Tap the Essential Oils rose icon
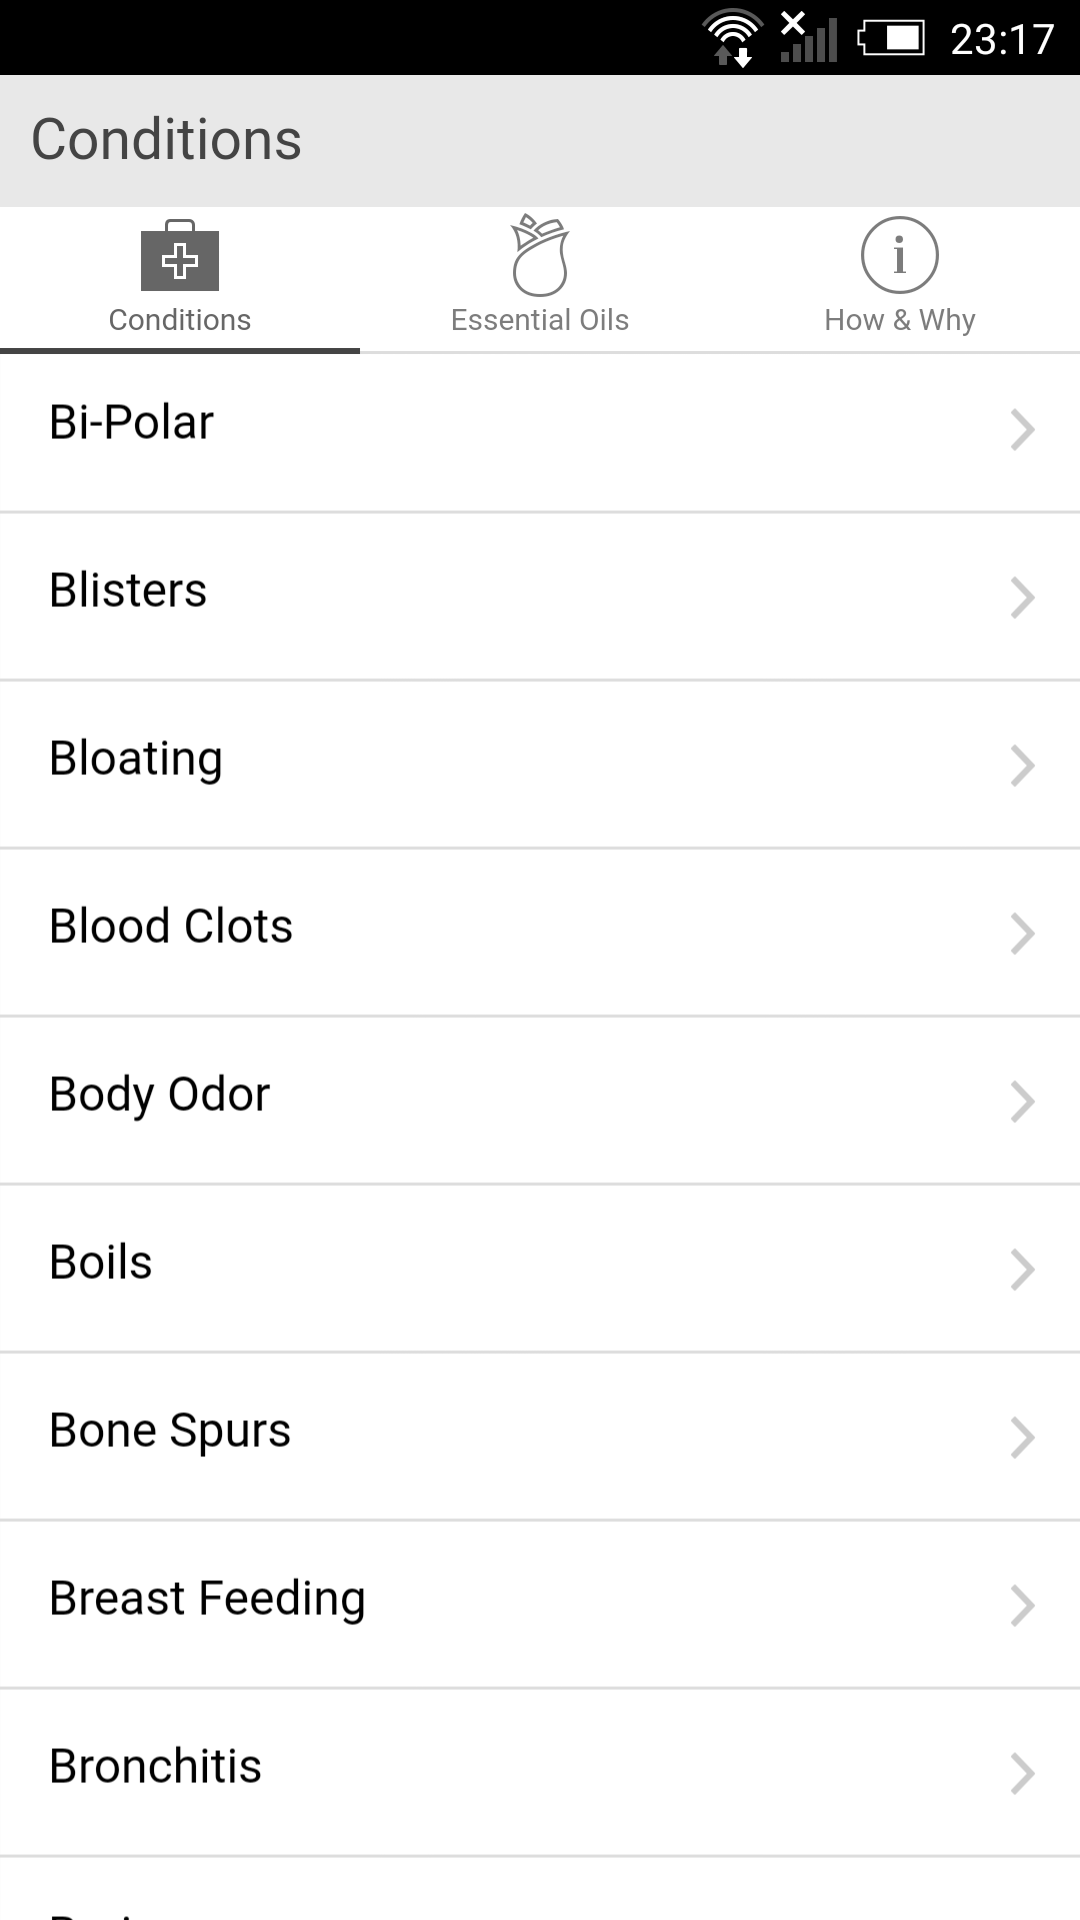The width and height of the screenshot is (1080, 1920). click(540, 256)
